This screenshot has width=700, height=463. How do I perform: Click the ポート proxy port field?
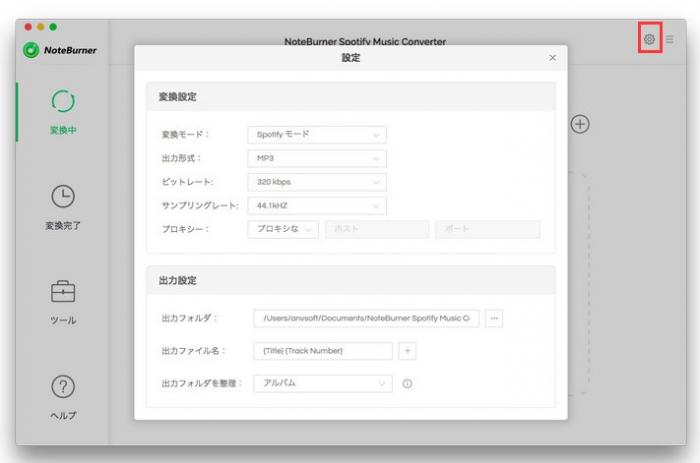[x=488, y=229]
